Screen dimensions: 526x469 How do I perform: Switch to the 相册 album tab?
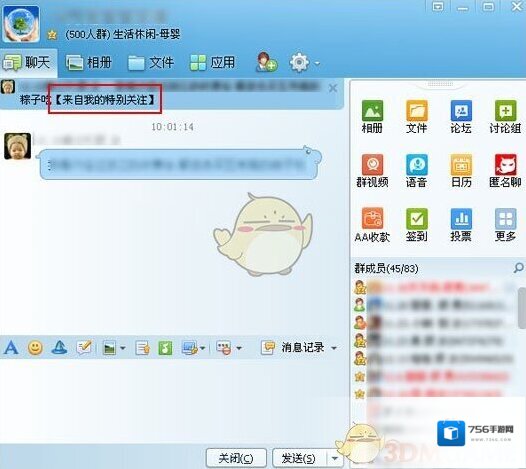(89, 63)
